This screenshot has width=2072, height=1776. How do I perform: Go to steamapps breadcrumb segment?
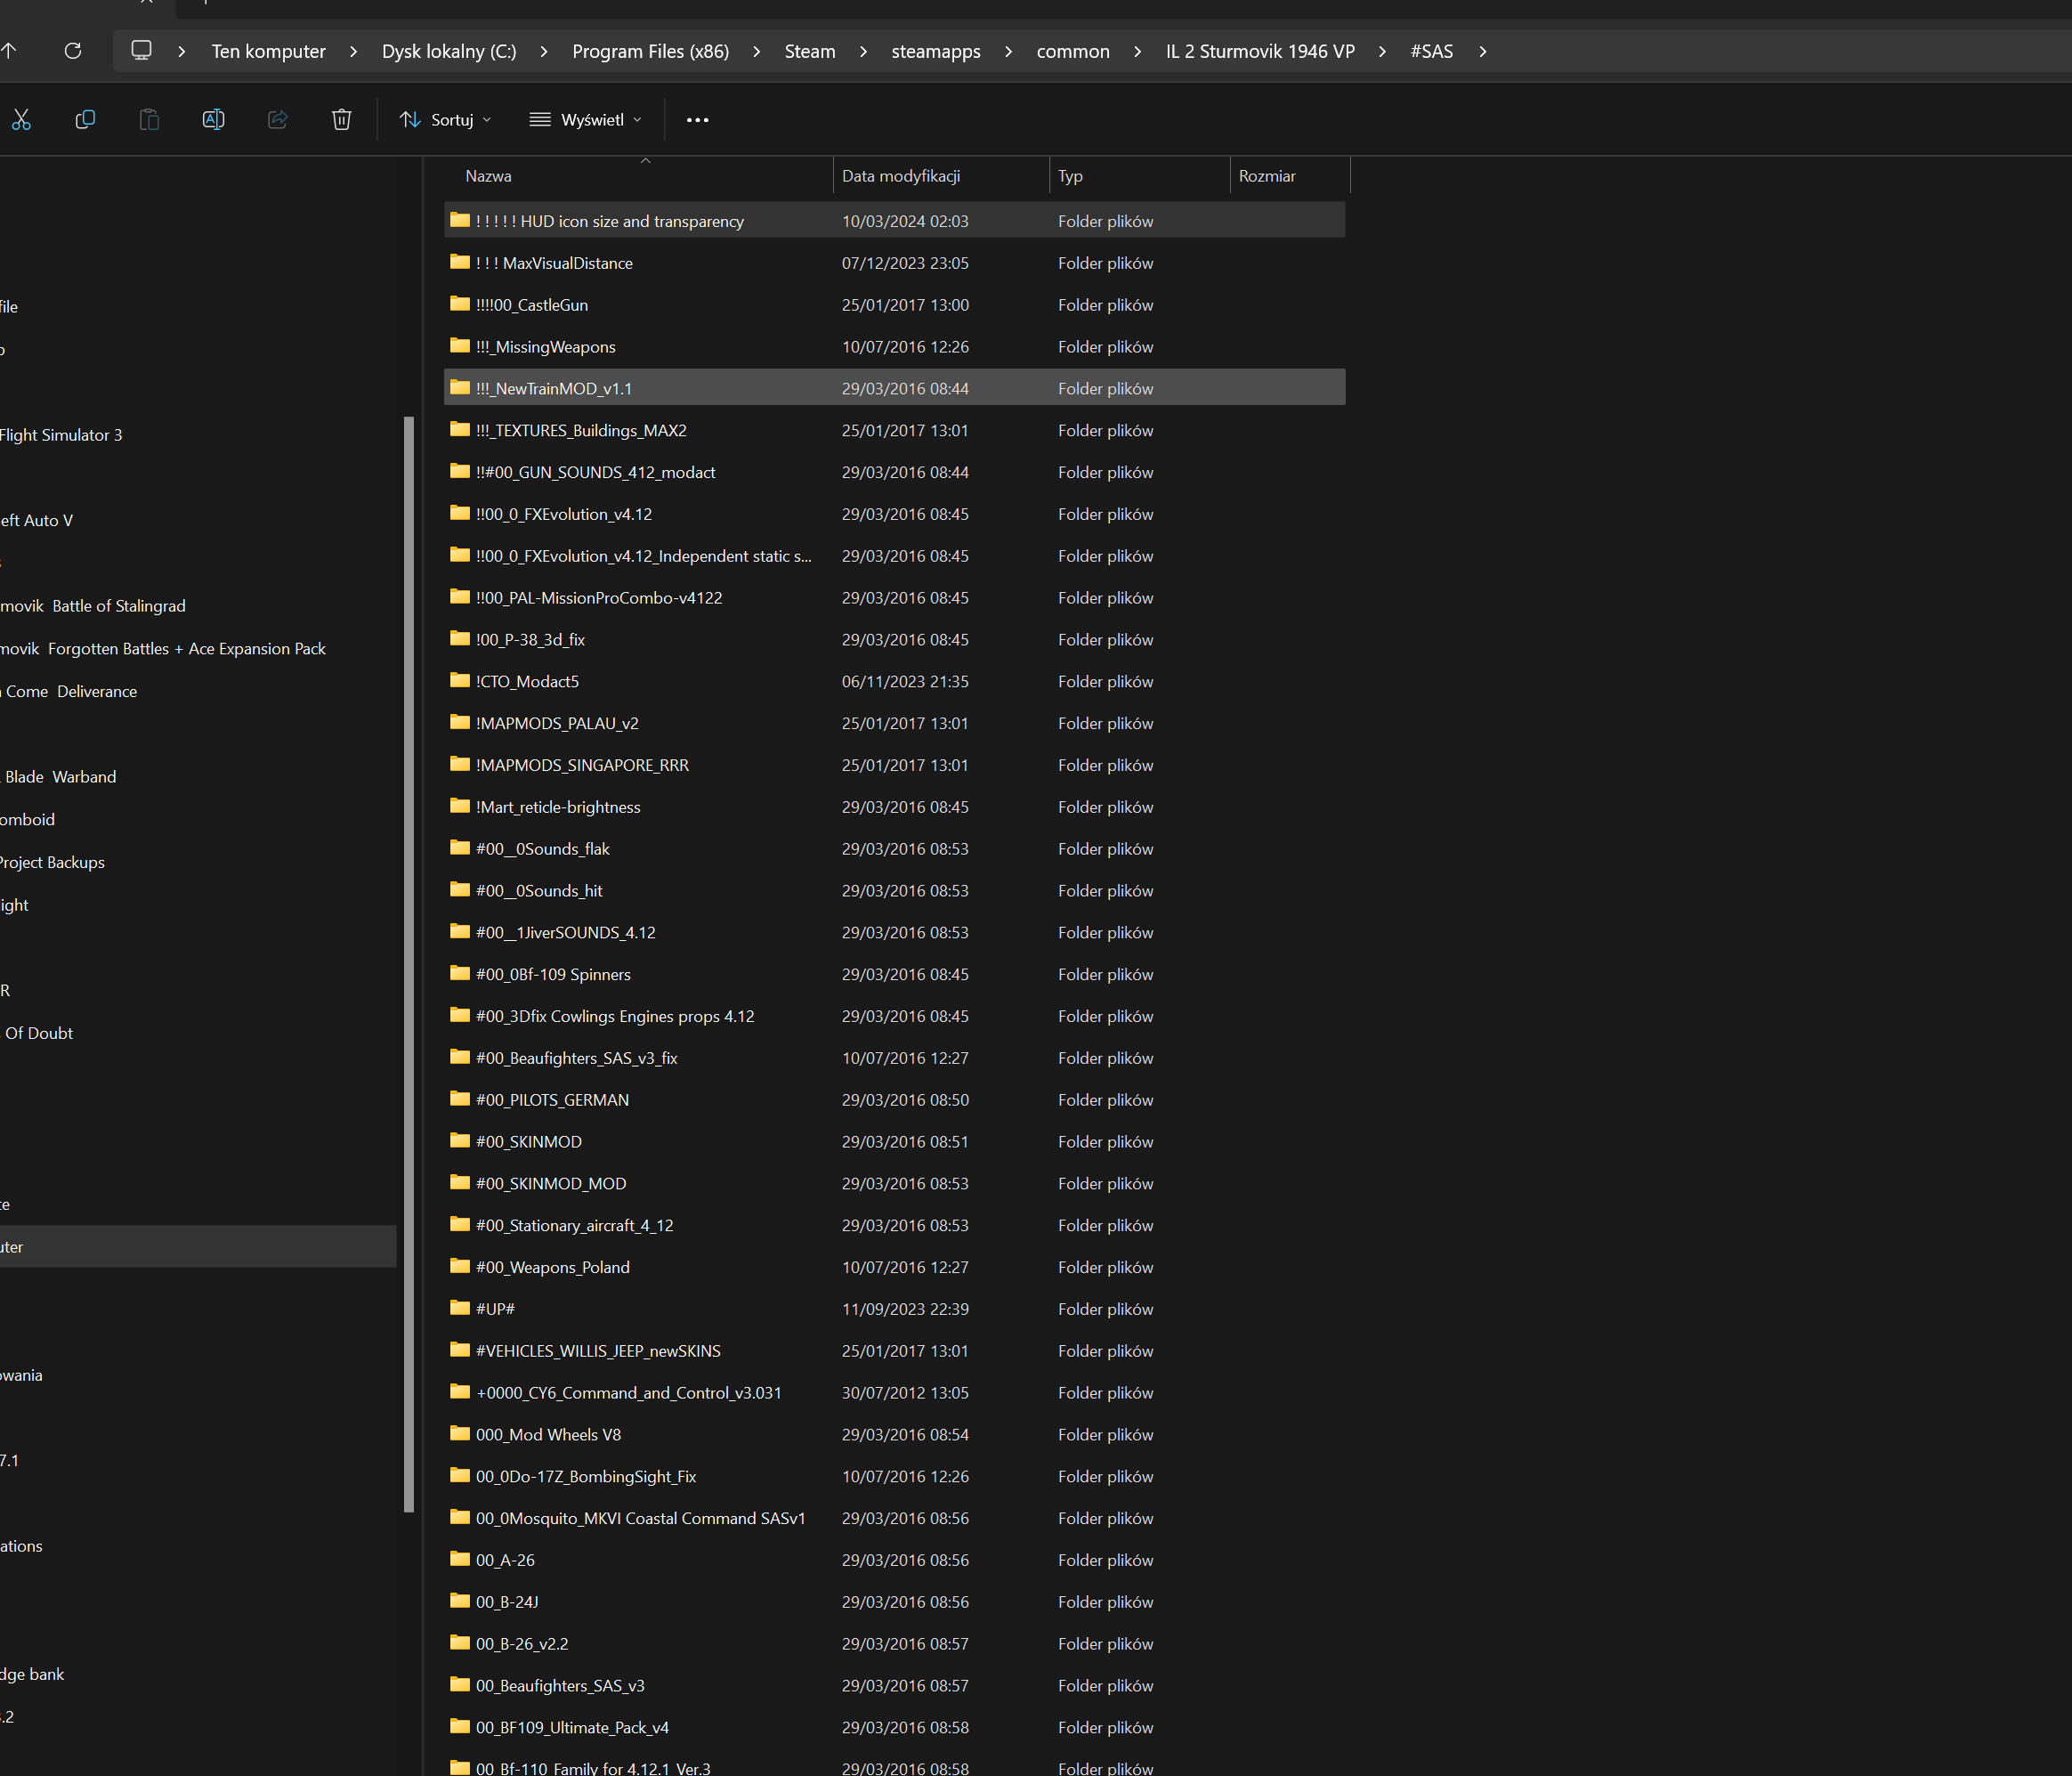pyautogui.click(x=936, y=51)
